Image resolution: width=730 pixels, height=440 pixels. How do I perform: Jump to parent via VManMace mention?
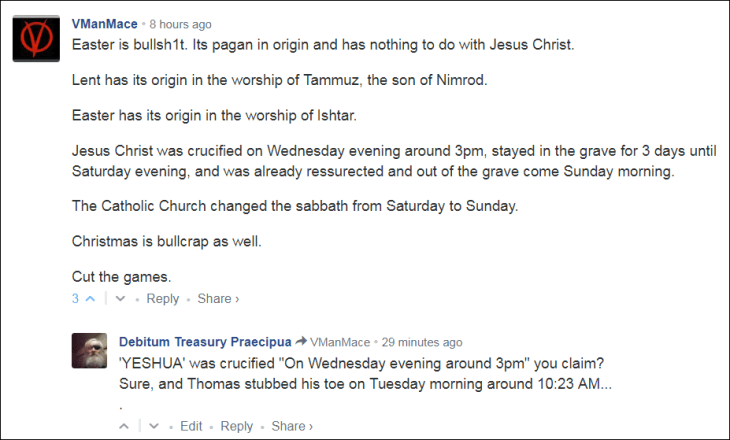(x=340, y=342)
